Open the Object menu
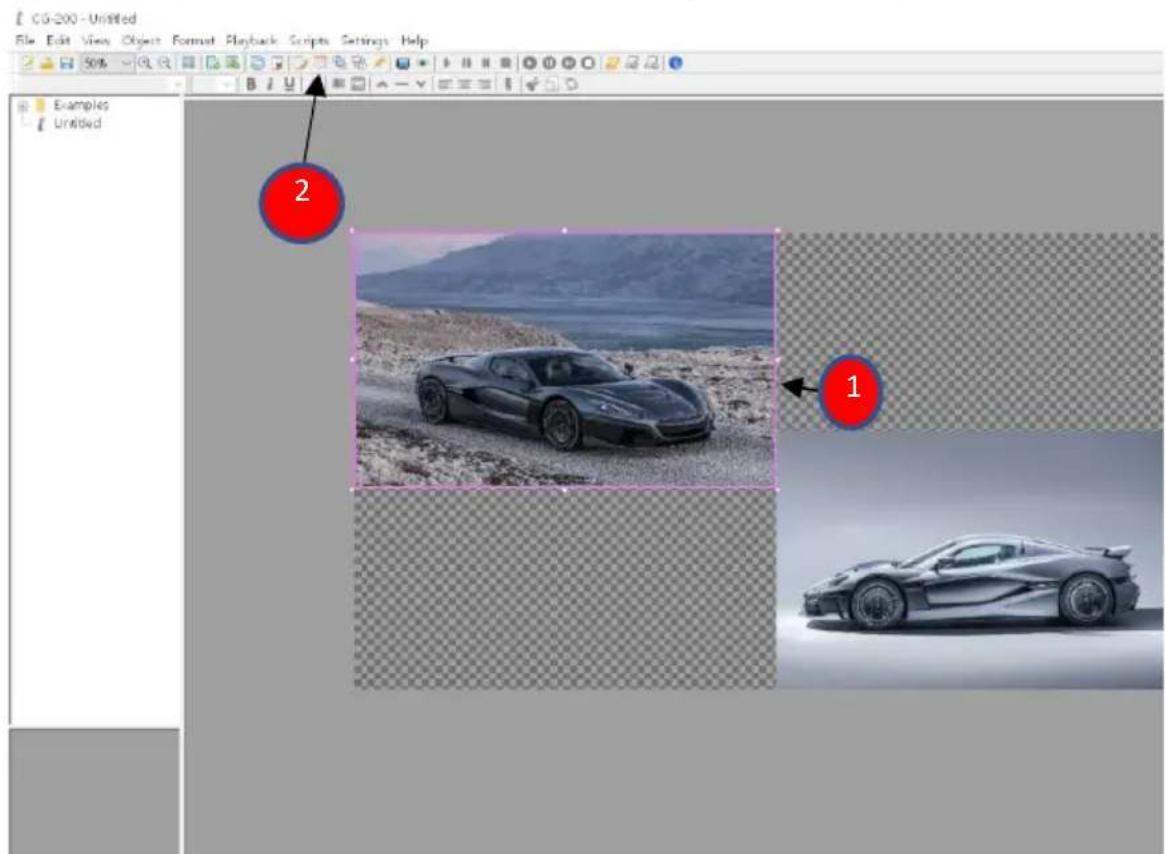Screen dimensions: 1165x854 pyautogui.click(x=141, y=40)
